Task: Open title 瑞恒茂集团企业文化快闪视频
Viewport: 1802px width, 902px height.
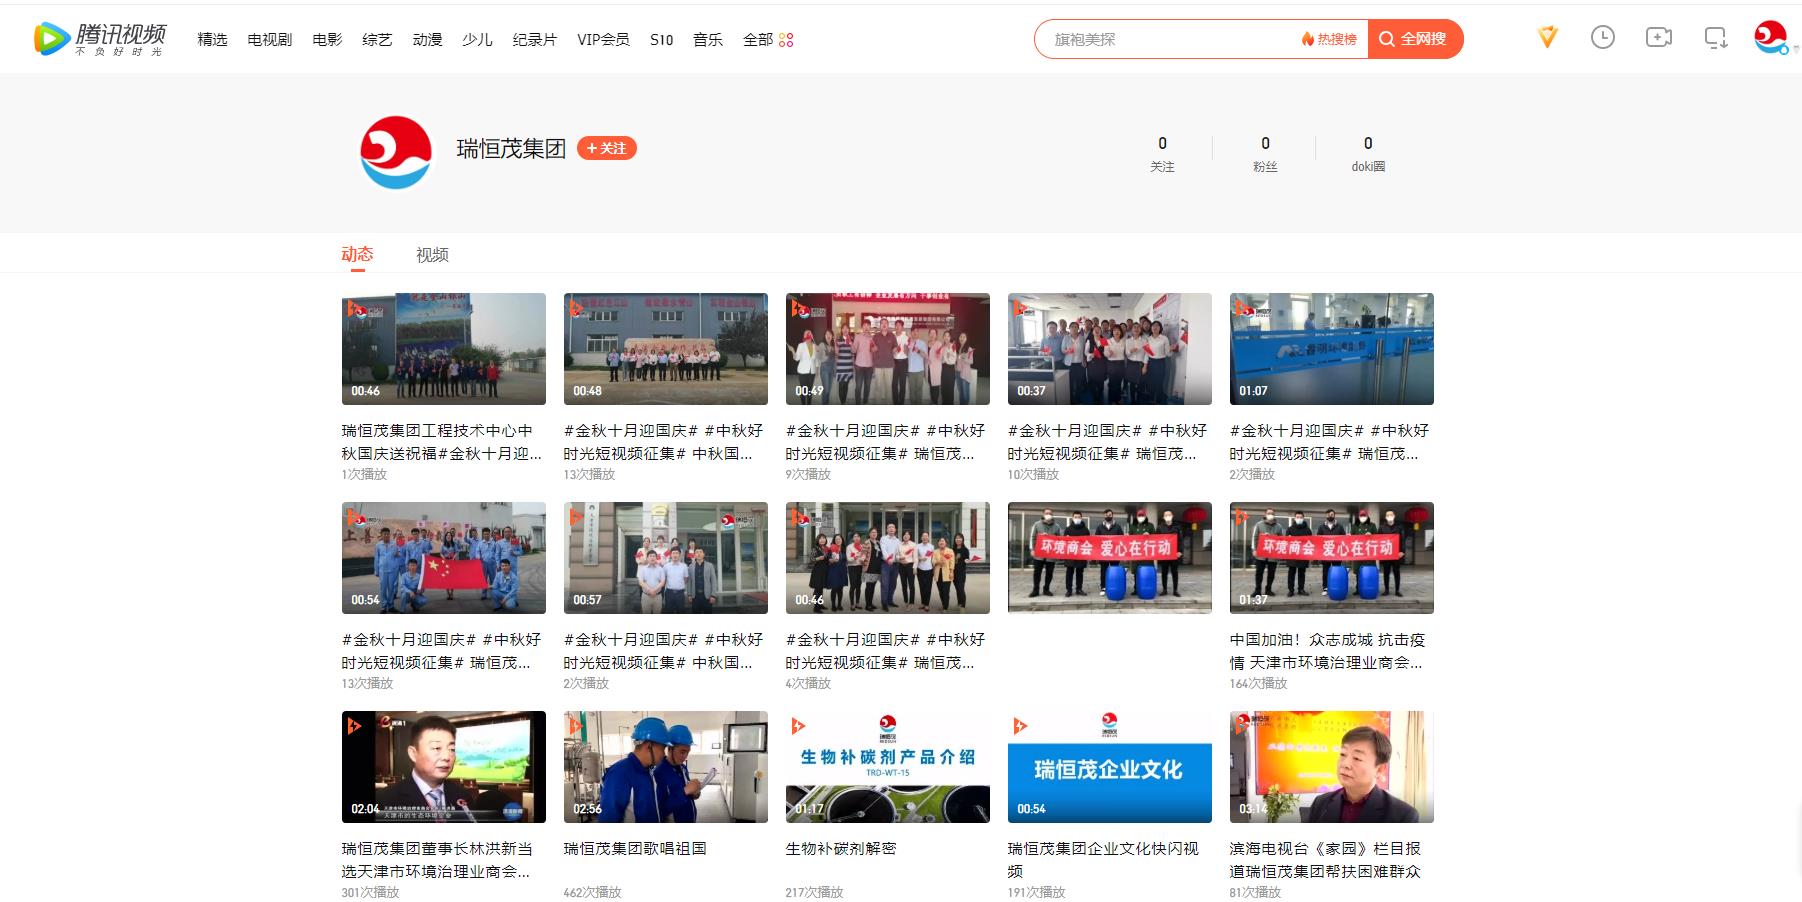Action: (1103, 860)
